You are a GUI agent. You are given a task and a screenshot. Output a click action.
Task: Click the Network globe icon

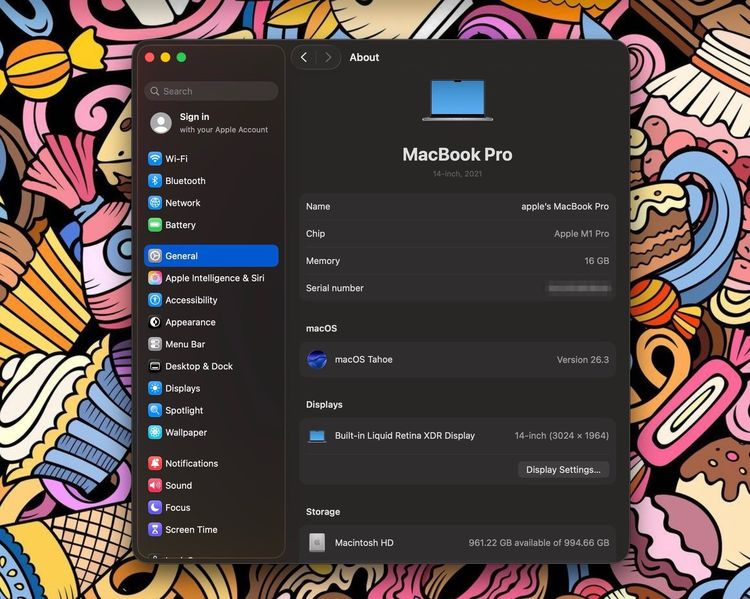(154, 202)
